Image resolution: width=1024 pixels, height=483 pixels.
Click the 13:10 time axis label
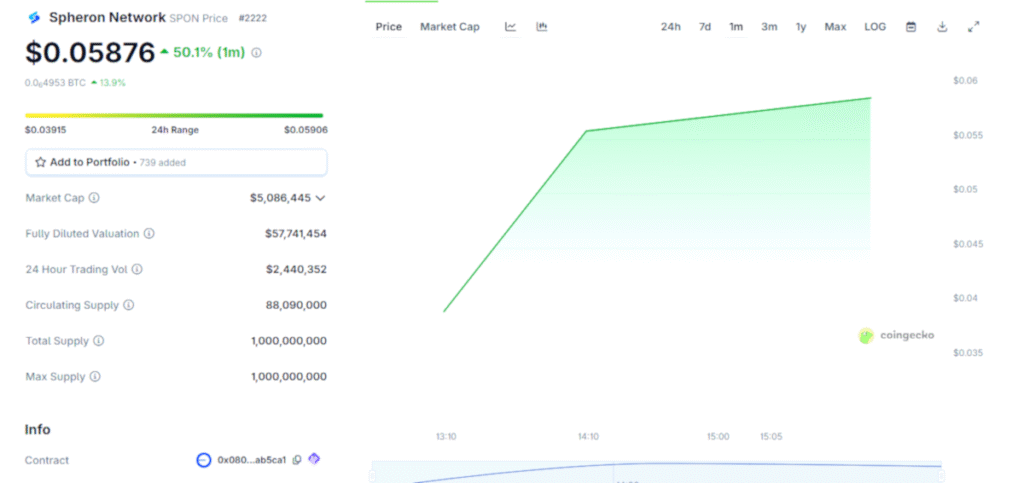tap(446, 437)
